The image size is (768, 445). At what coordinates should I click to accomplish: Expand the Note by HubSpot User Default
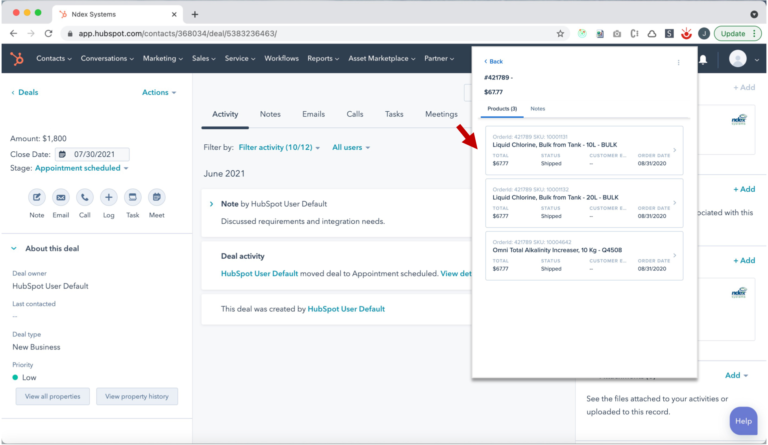click(x=211, y=204)
